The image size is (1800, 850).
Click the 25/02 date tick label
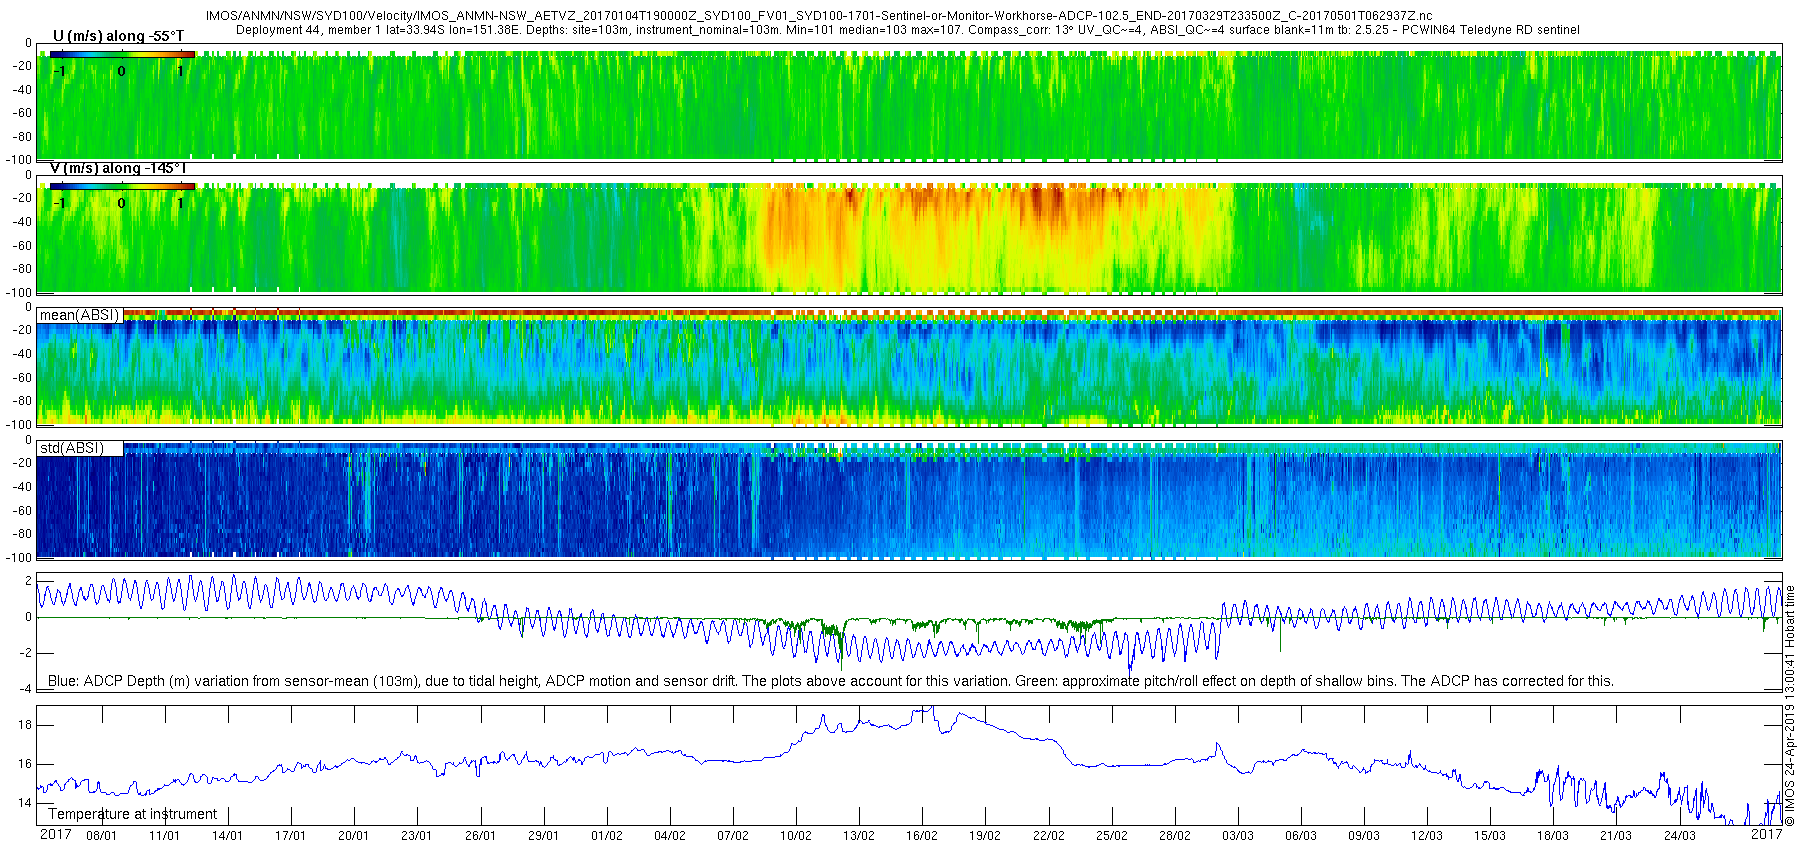point(1111,836)
